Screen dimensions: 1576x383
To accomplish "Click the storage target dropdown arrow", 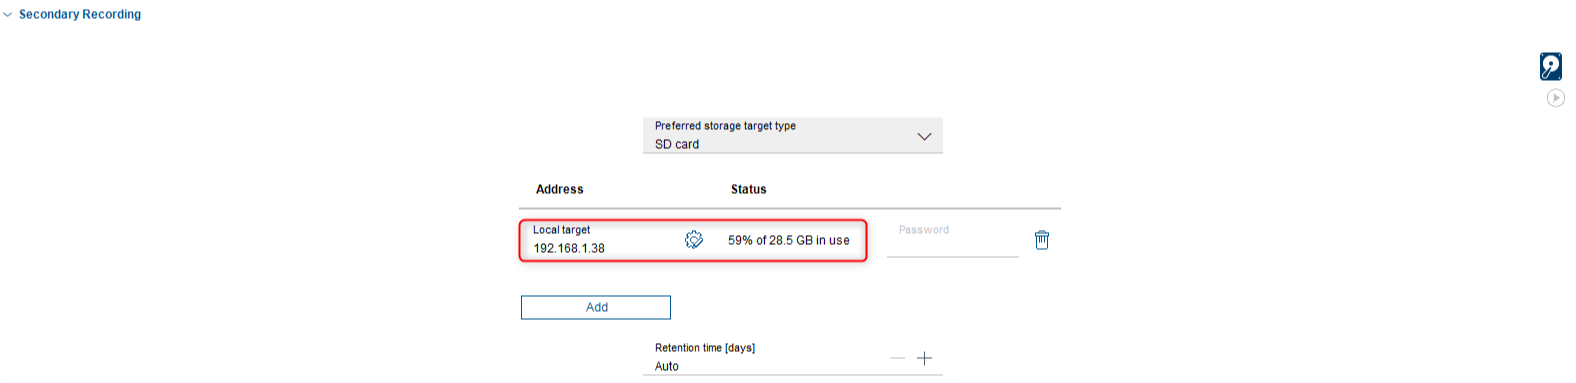I will click(924, 137).
